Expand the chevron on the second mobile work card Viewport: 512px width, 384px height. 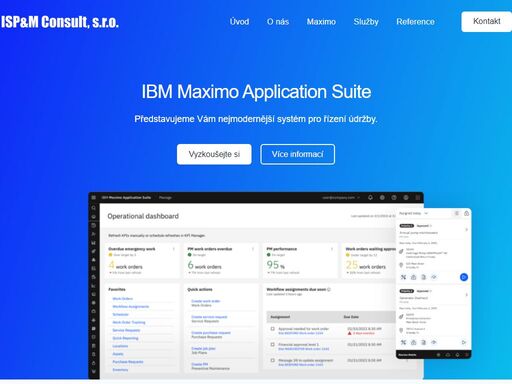point(466,295)
